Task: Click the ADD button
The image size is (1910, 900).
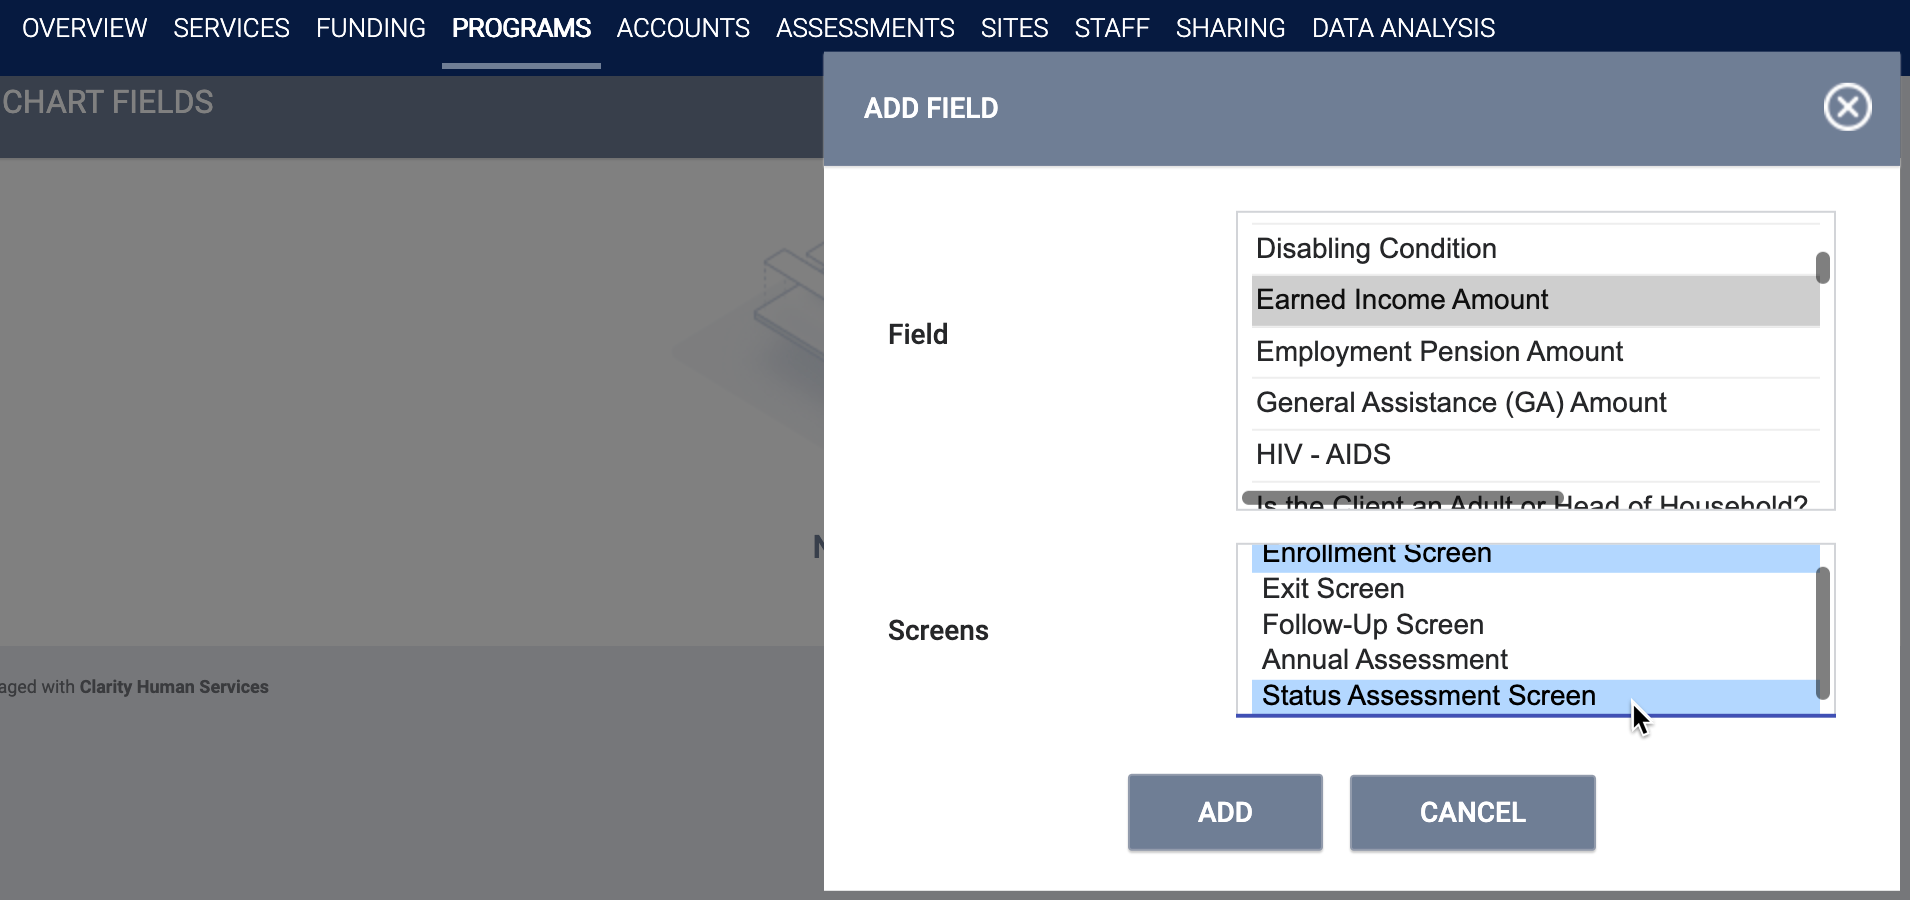Action: click(1225, 813)
